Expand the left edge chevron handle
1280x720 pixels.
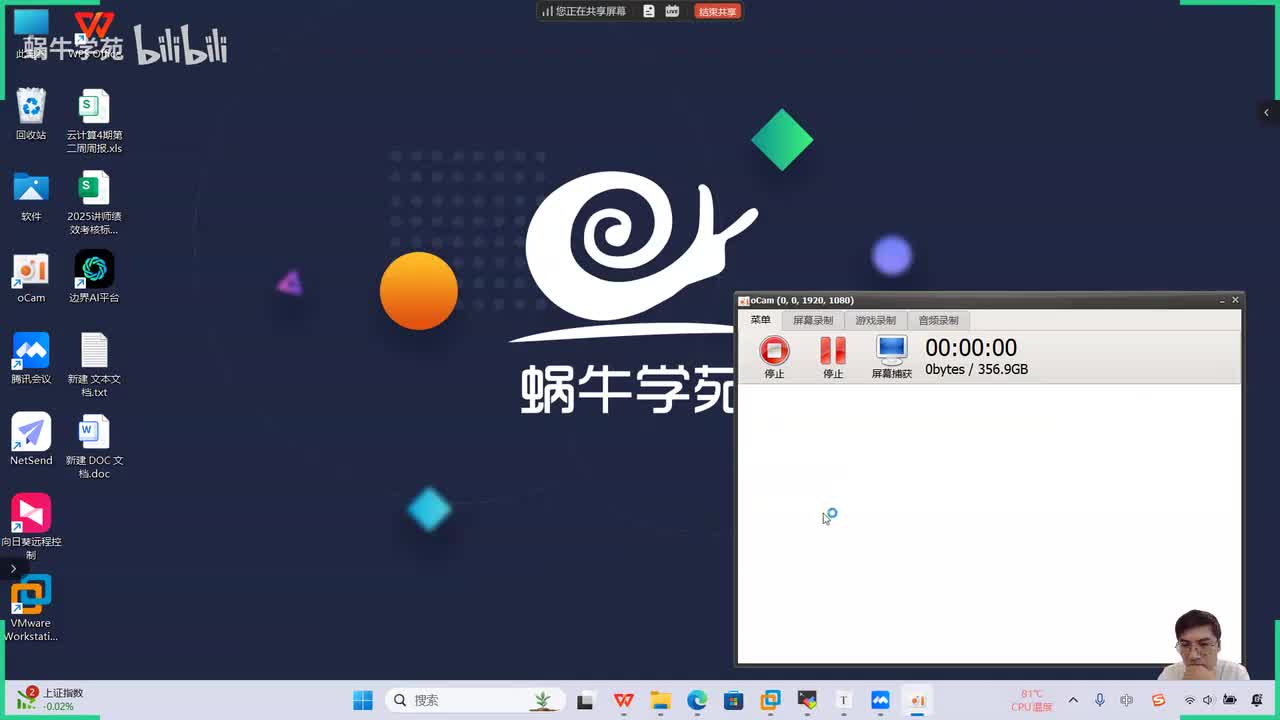click(13, 568)
